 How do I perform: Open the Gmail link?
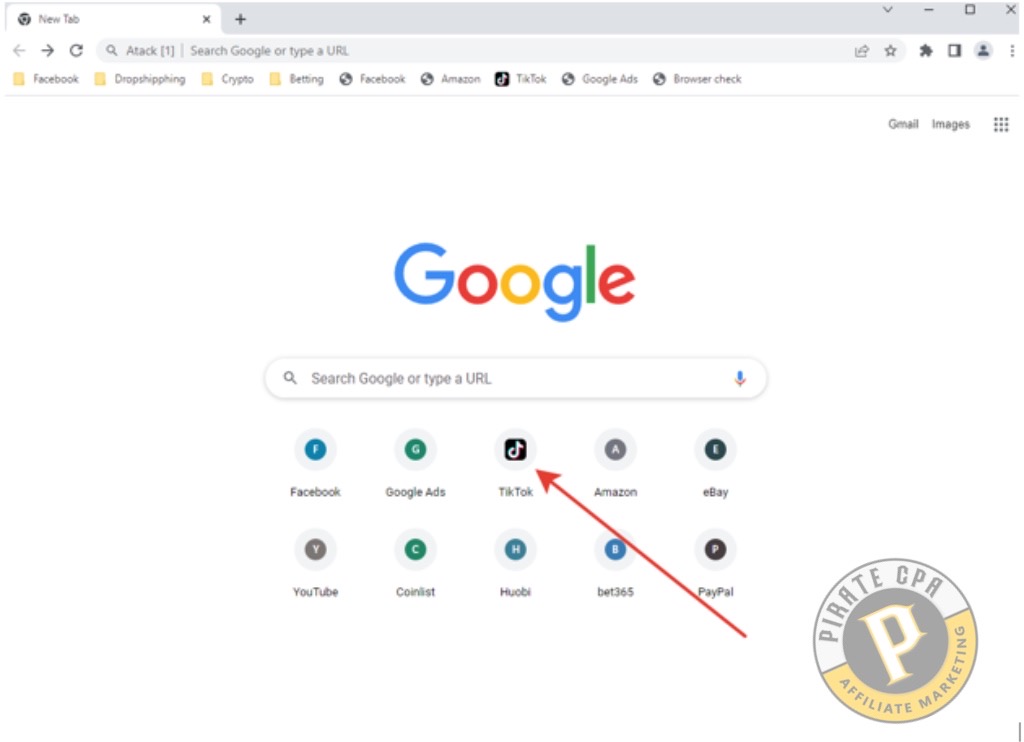point(903,124)
